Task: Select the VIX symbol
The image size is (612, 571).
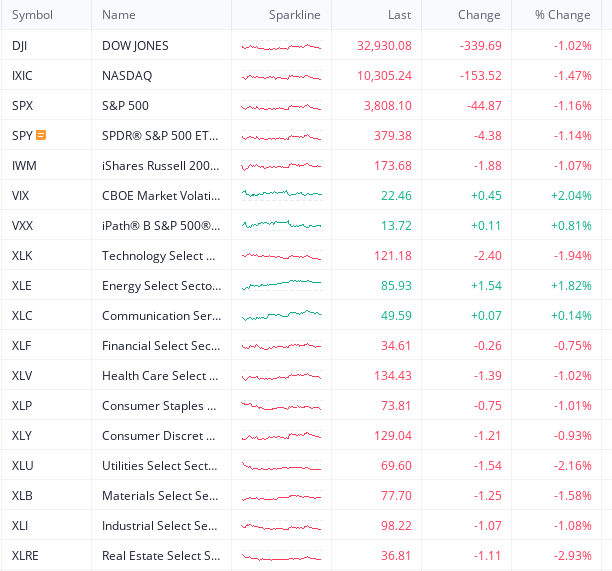Action: (20, 196)
